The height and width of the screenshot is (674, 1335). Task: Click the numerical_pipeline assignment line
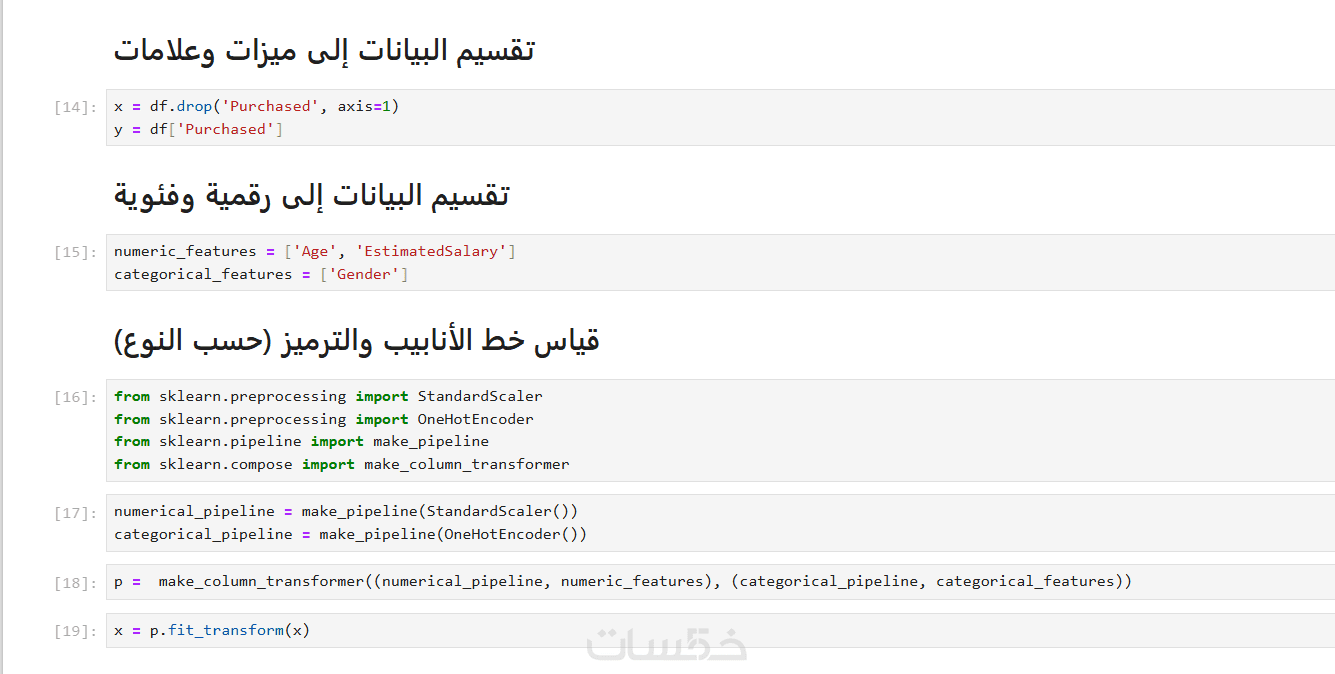click(346, 511)
